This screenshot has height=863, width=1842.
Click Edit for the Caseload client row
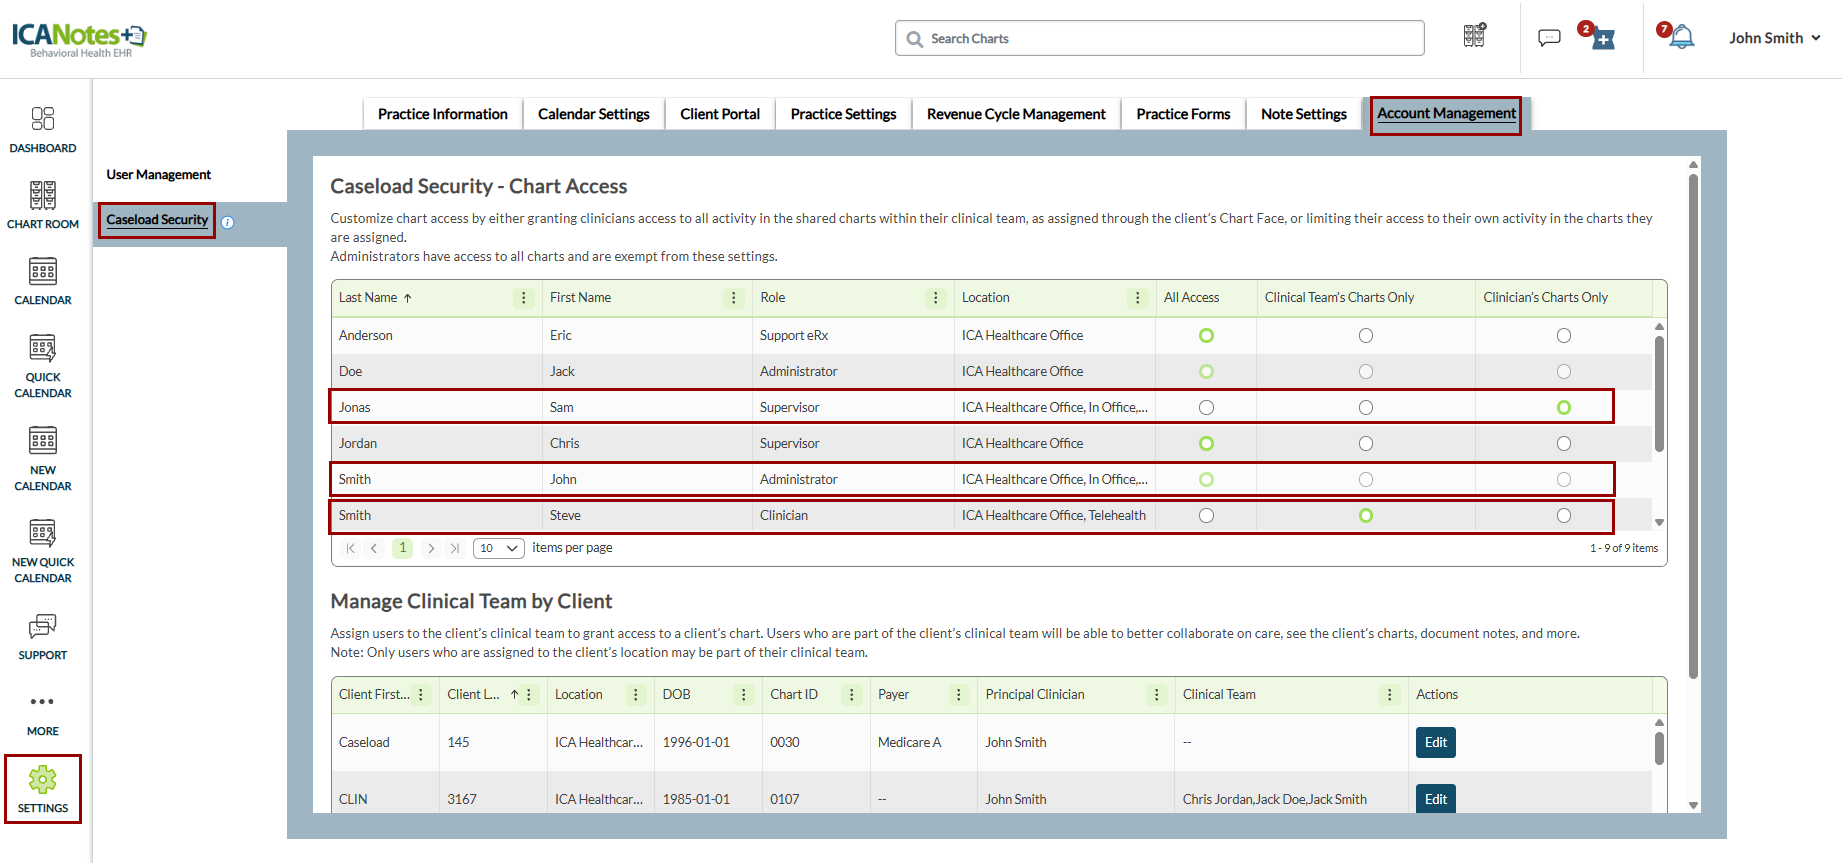(1435, 742)
